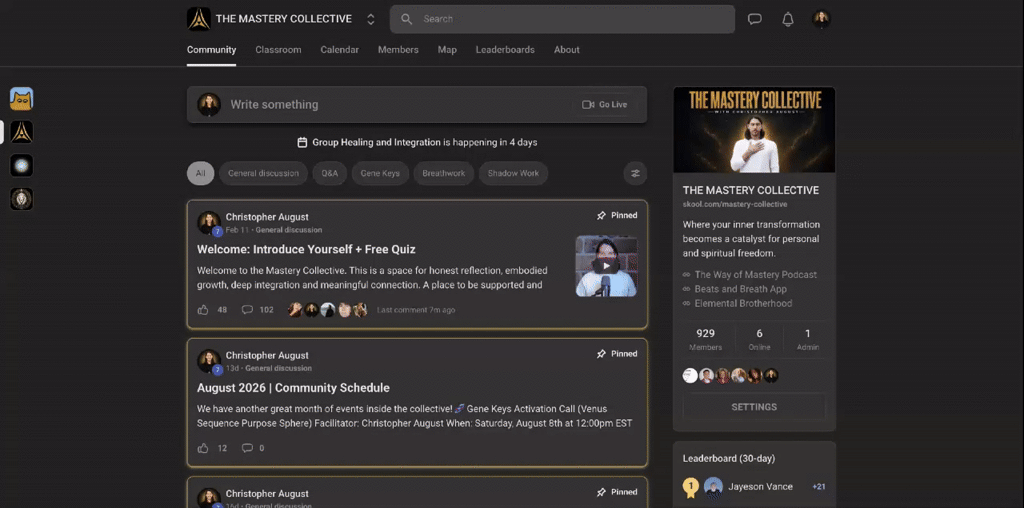This screenshot has height=508, width=1024.
Task: Switch to the Map tab
Action: pyautogui.click(x=447, y=50)
